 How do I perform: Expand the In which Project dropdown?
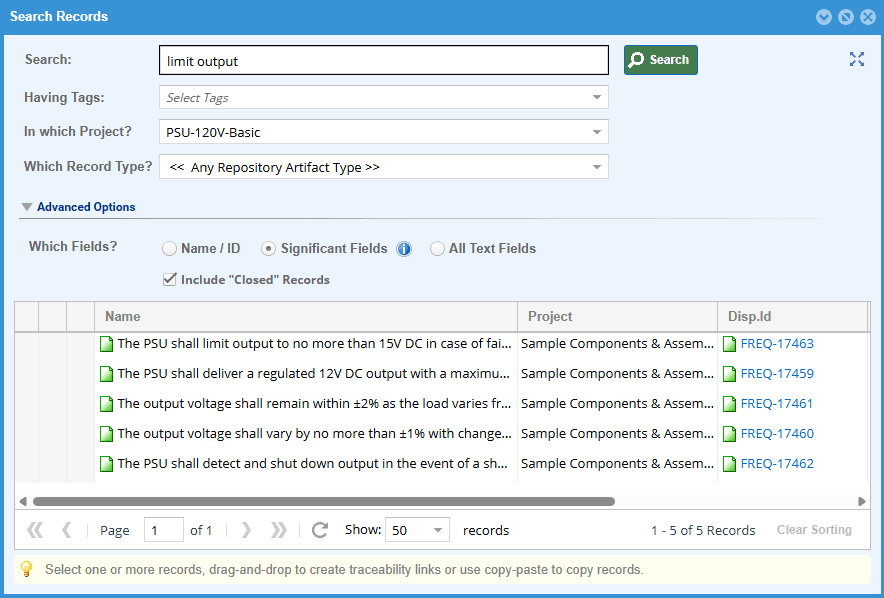[x=597, y=132]
